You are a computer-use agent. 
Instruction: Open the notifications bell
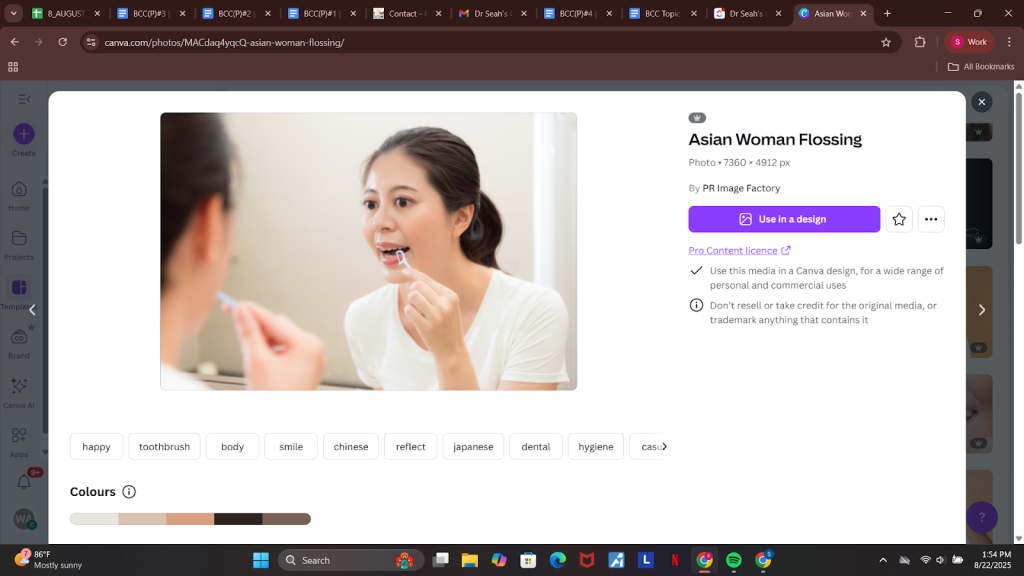[x=24, y=482]
